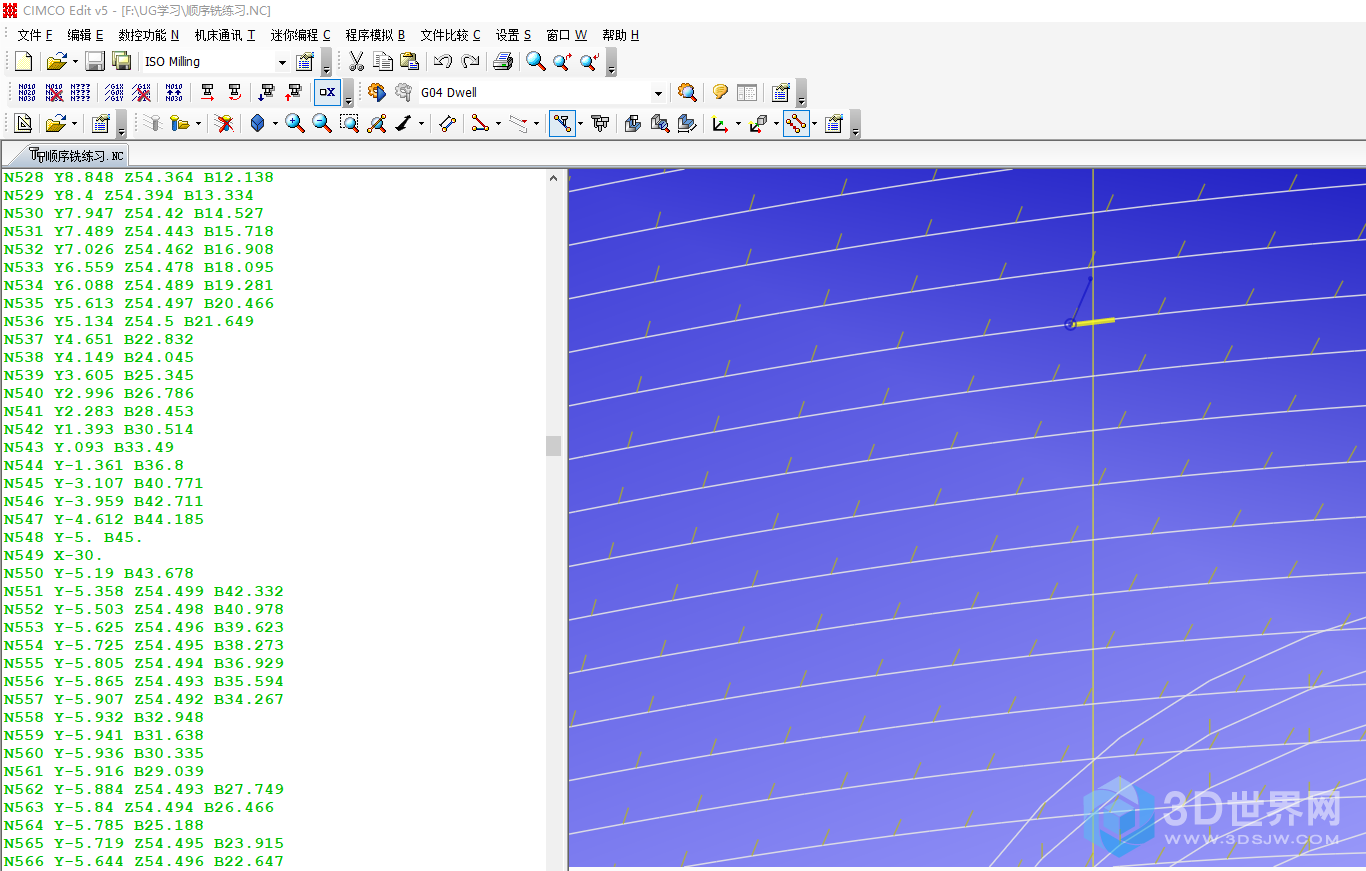Open the ISO Milling file type dropdown
The width and height of the screenshot is (1366, 871).
pos(282,62)
